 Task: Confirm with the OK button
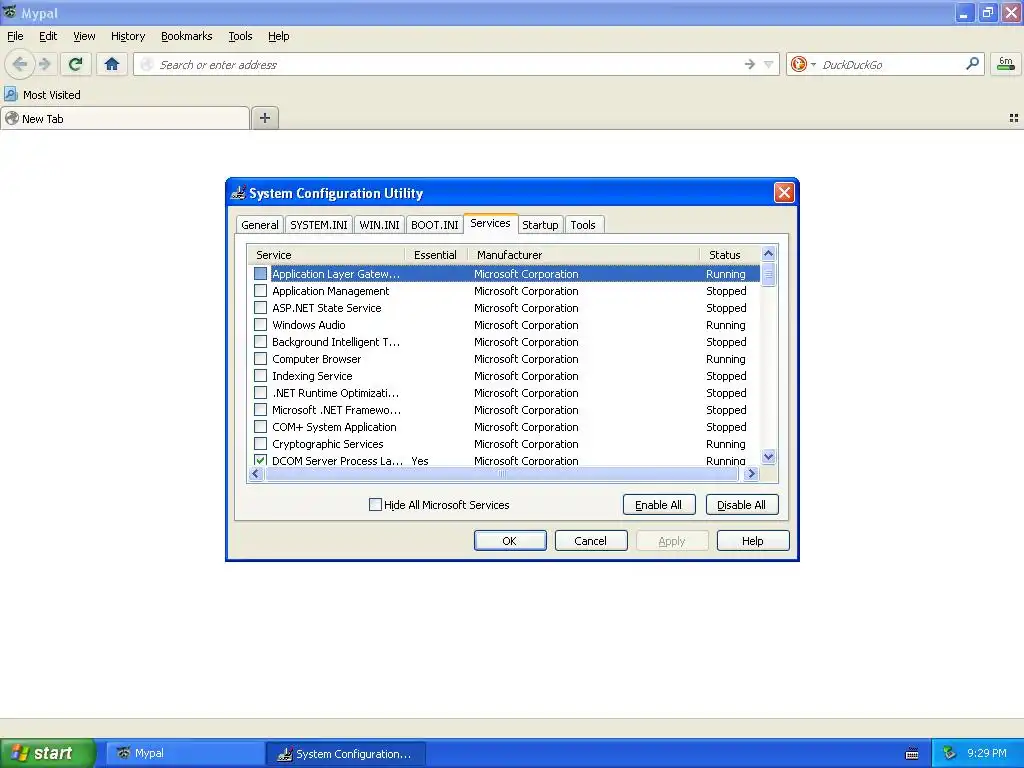click(x=510, y=541)
